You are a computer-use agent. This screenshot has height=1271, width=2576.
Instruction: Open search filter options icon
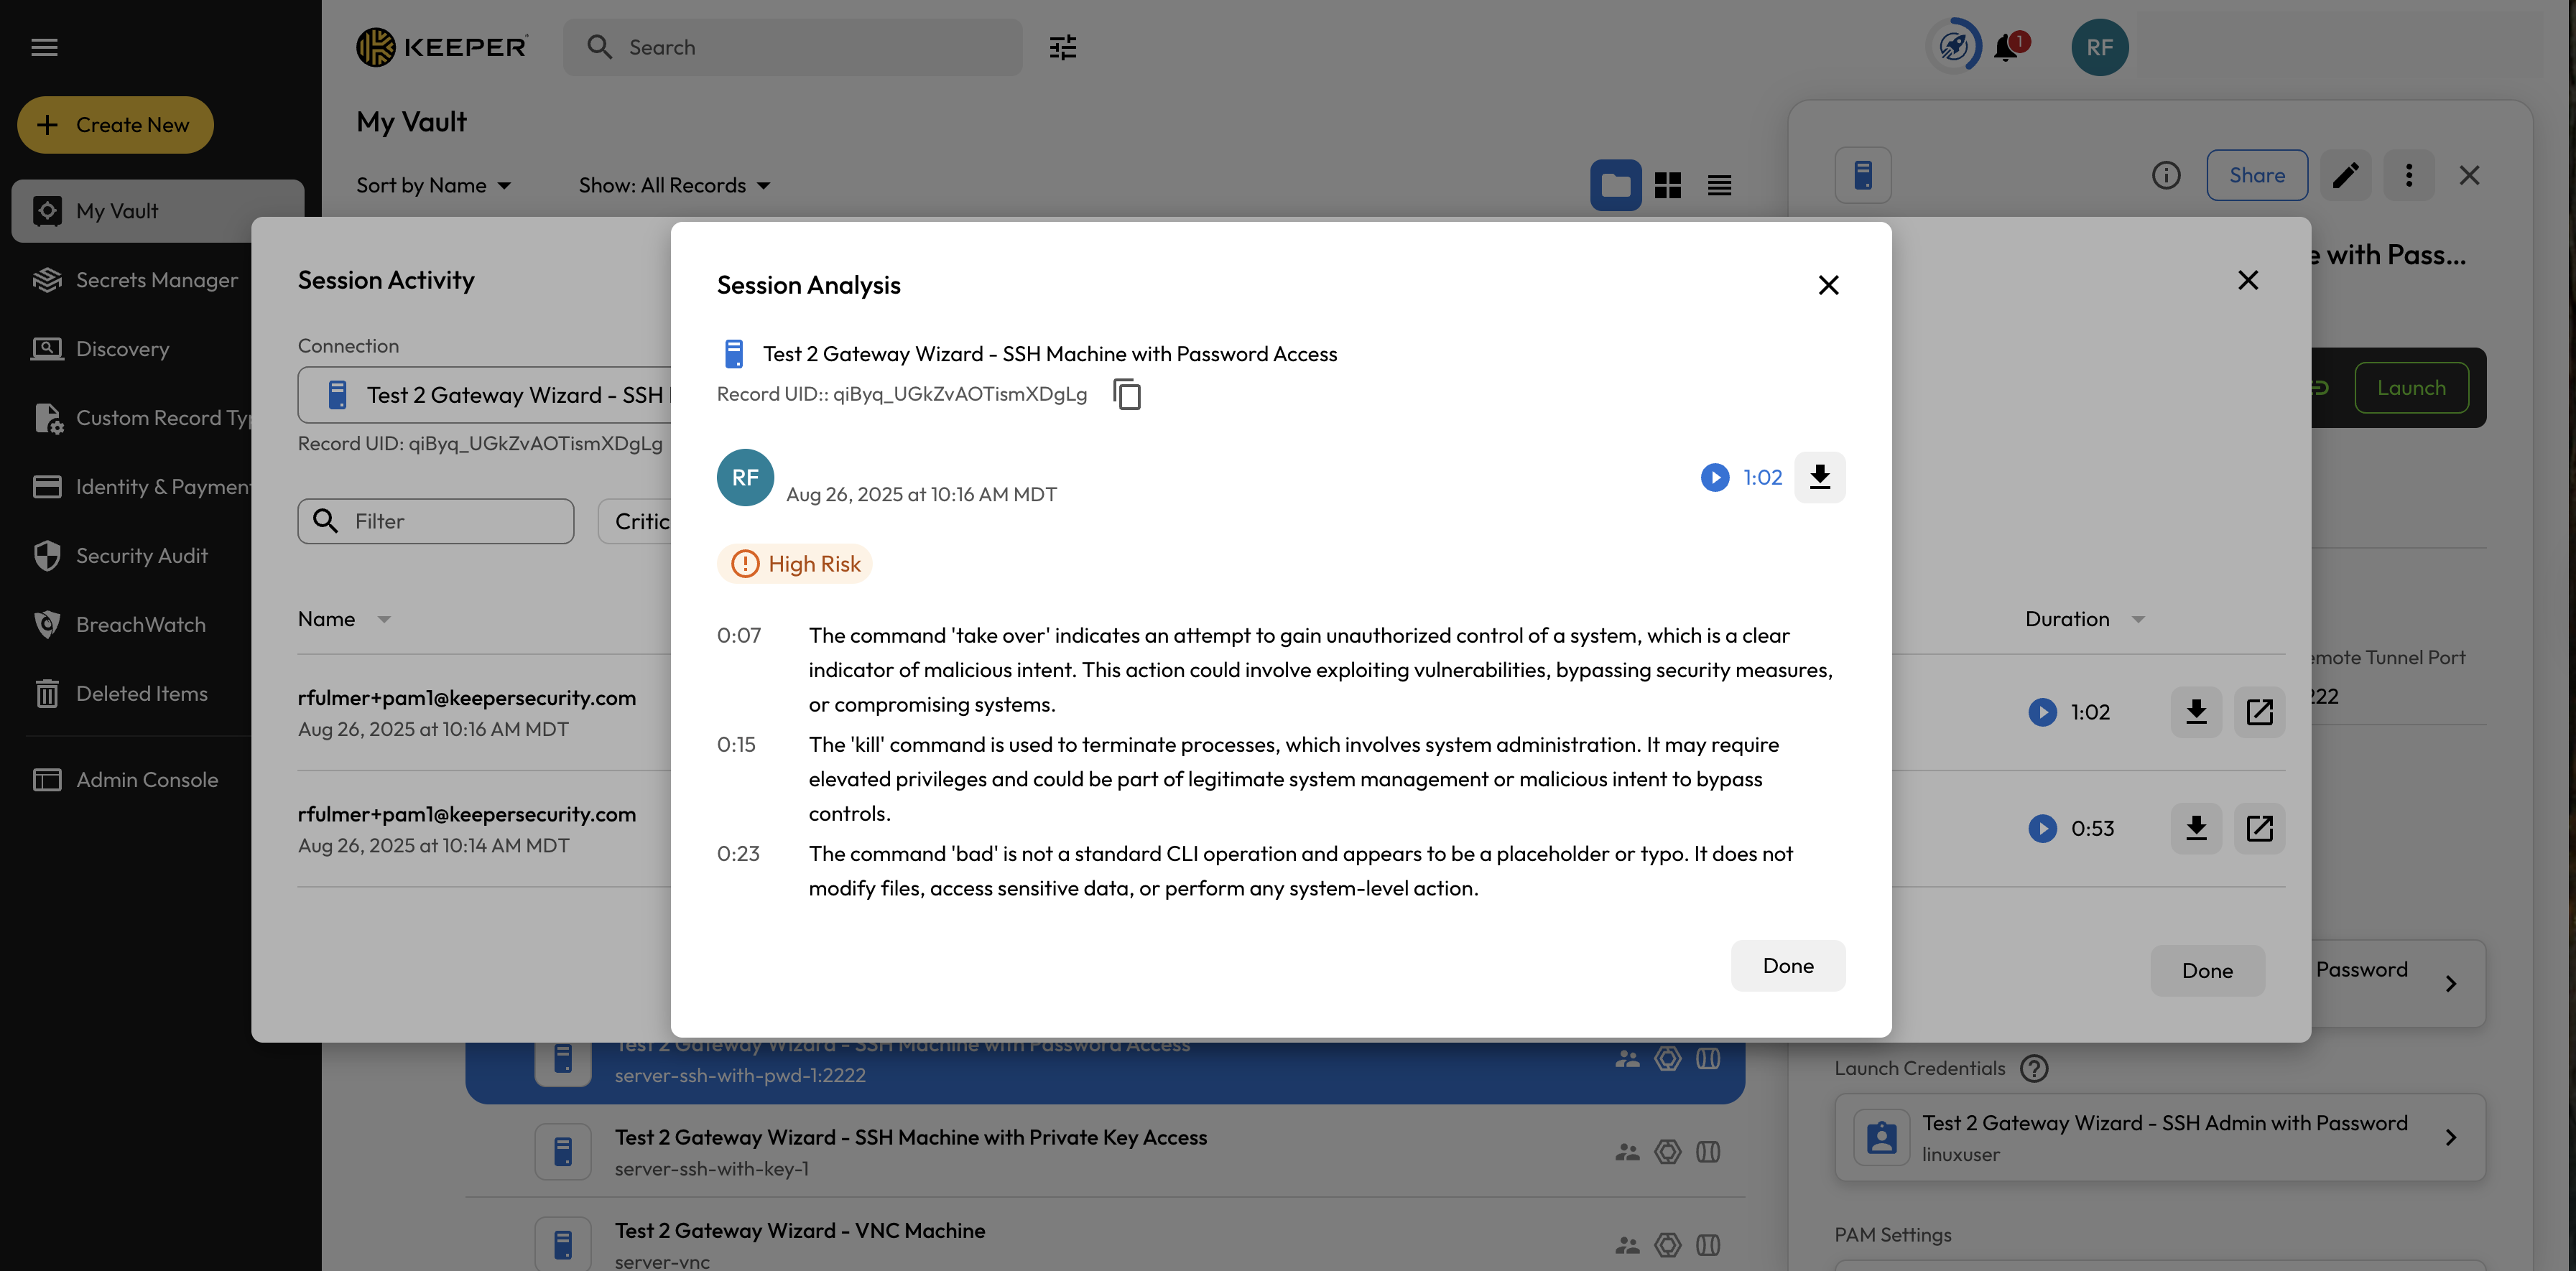(x=1062, y=47)
